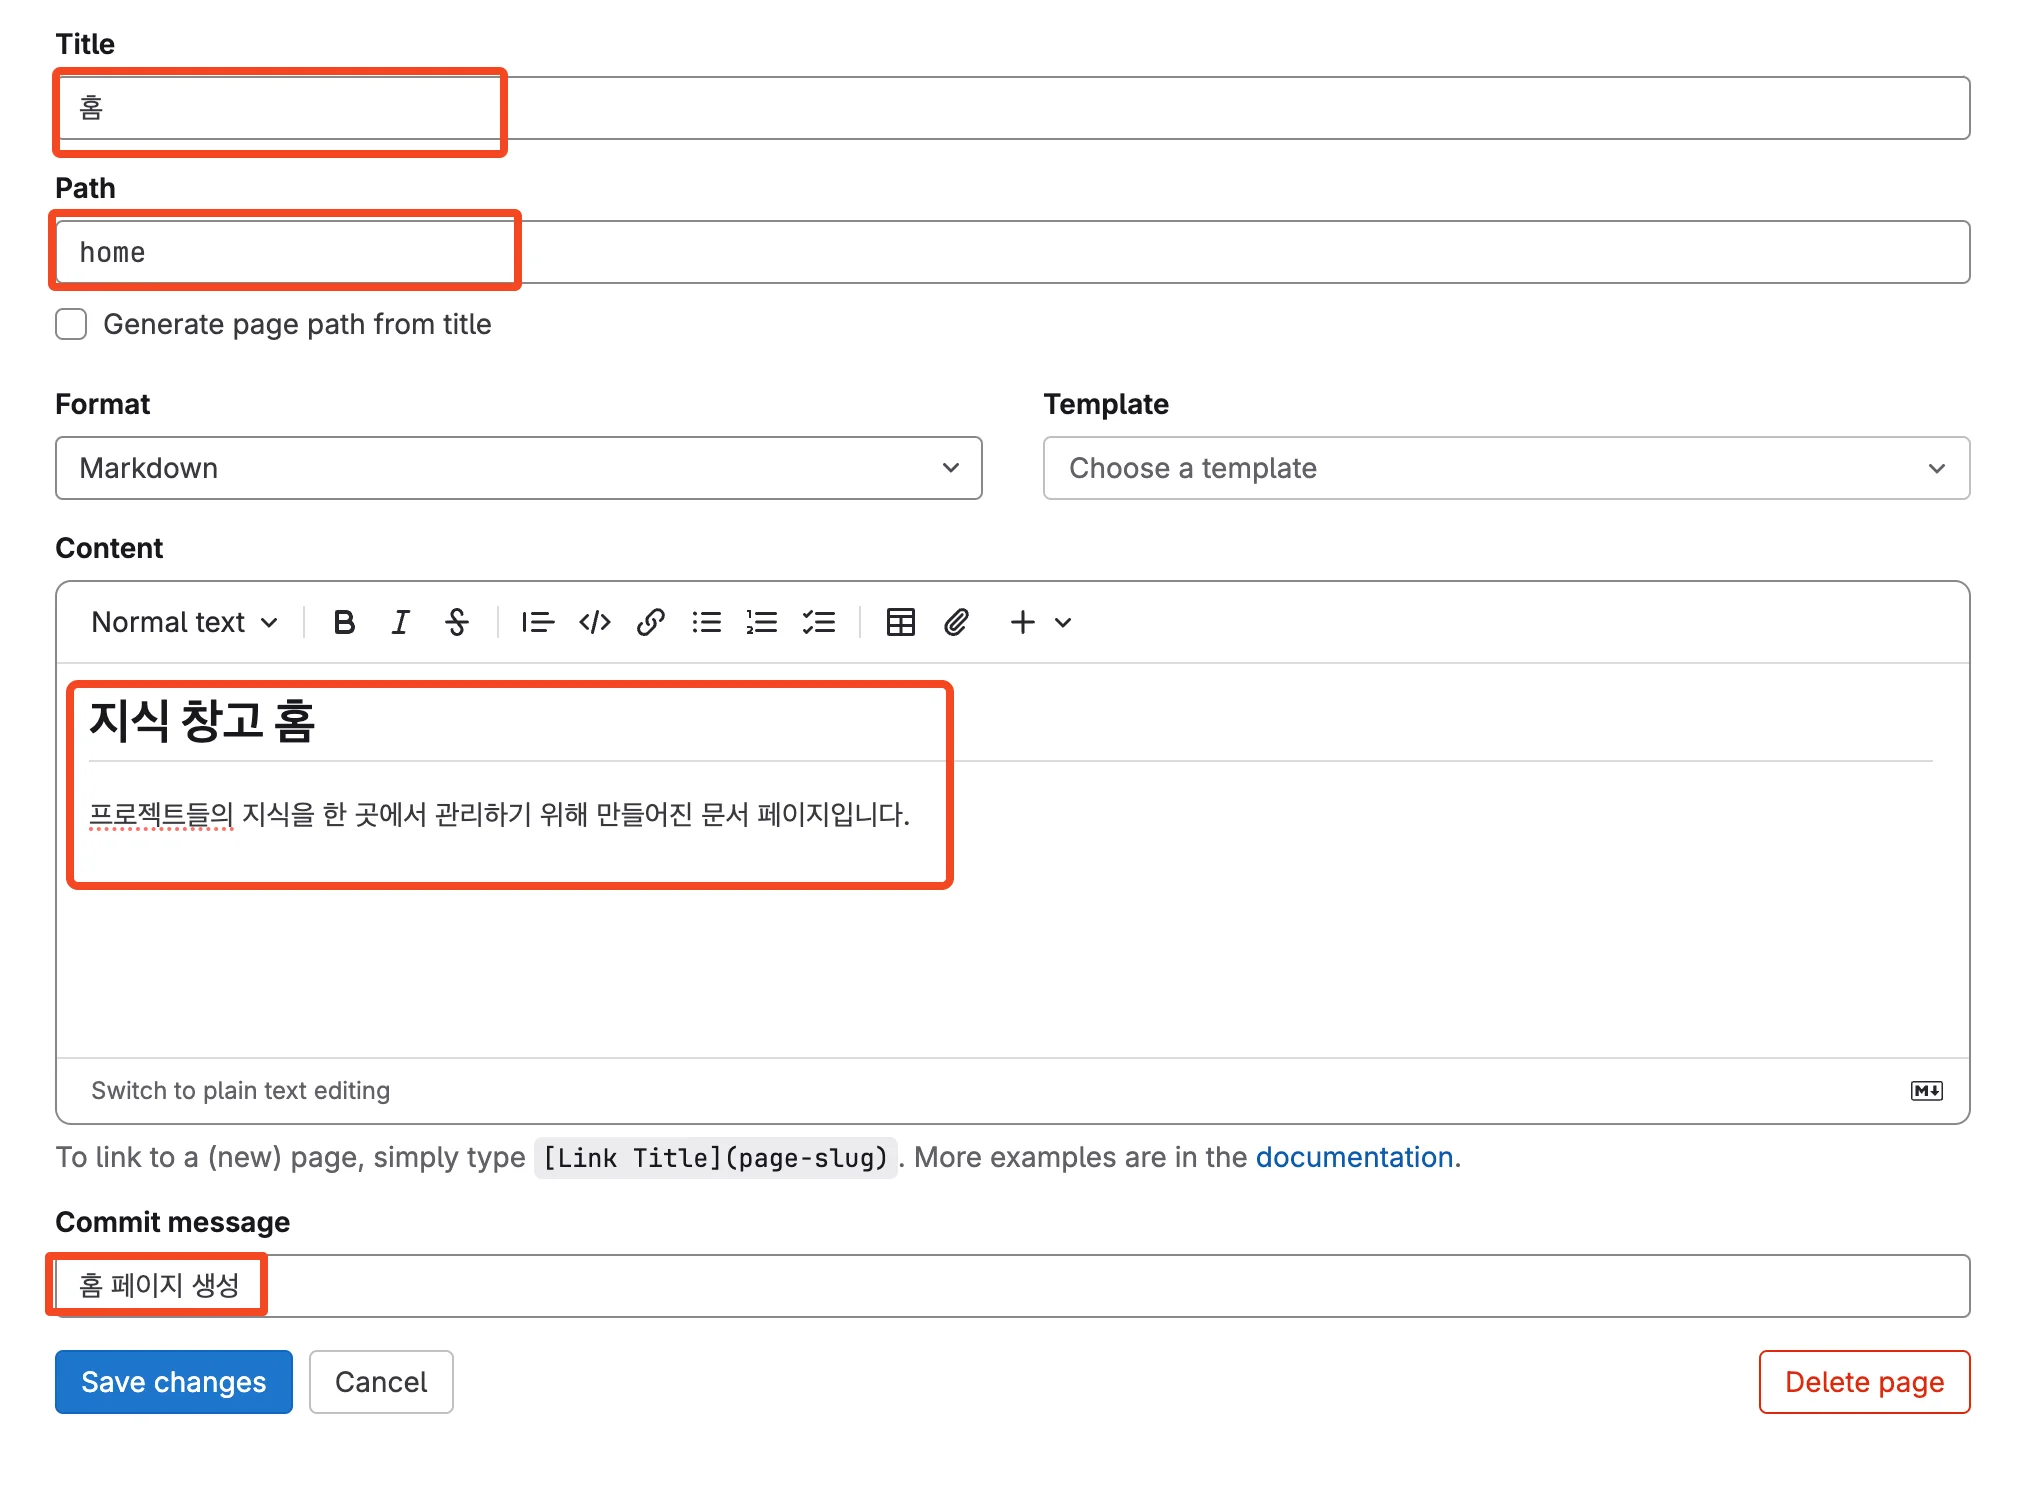Open the Markdown format dropdown
The width and height of the screenshot is (2040, 1490).
pyautogui.click(x=518, y=468)
